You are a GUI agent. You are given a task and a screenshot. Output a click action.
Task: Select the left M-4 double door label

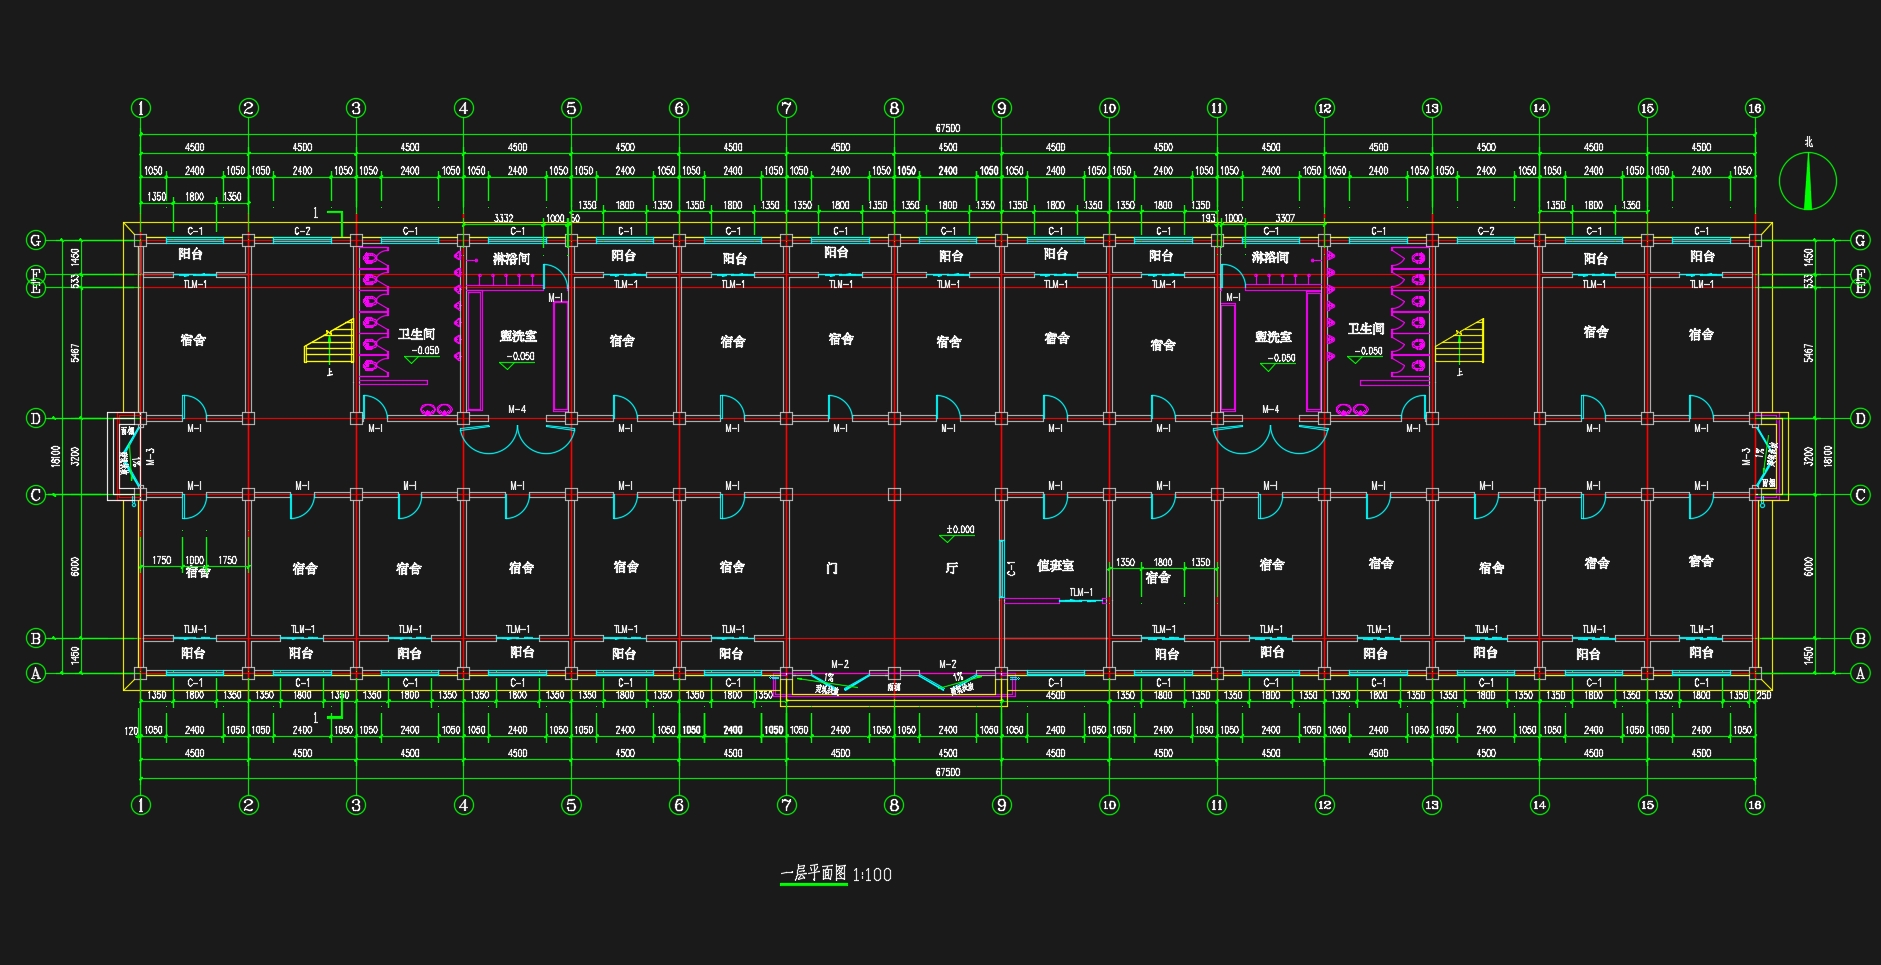point(517,409)
